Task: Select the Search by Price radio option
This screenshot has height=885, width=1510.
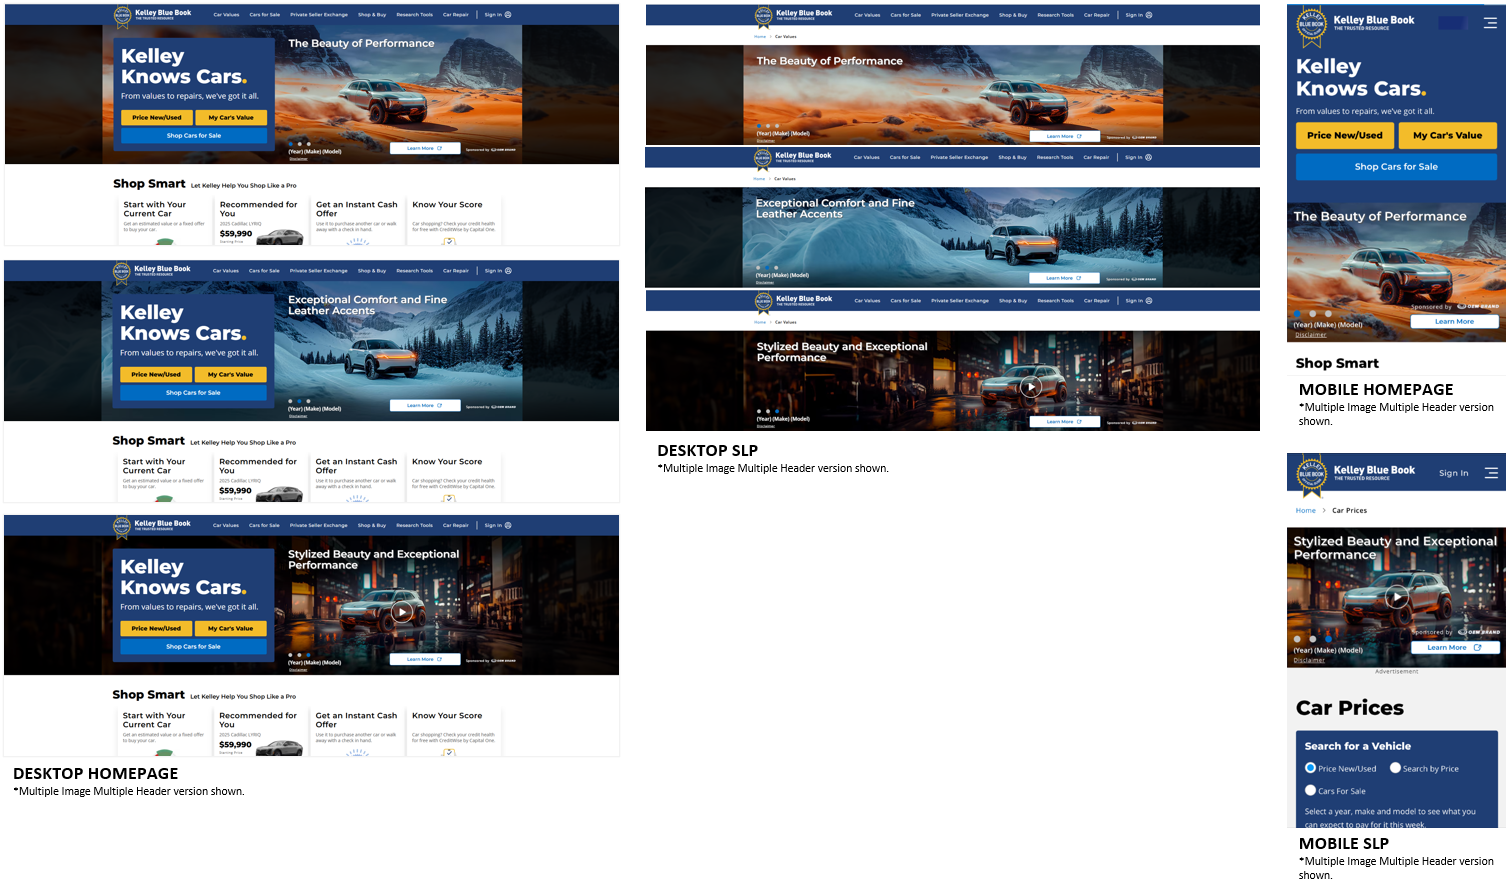Action: tap(1395, 768)
